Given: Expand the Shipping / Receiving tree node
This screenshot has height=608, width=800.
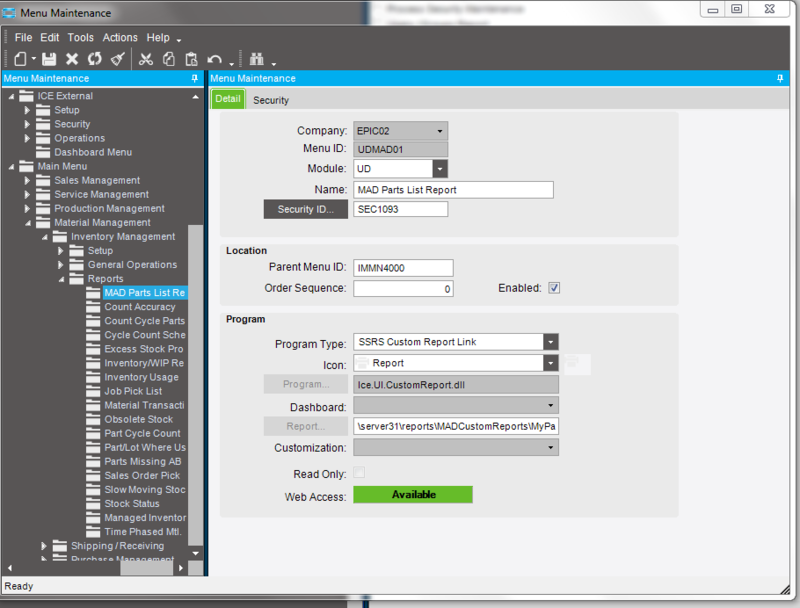Looking at the screenshot, I should click(42, 546).
